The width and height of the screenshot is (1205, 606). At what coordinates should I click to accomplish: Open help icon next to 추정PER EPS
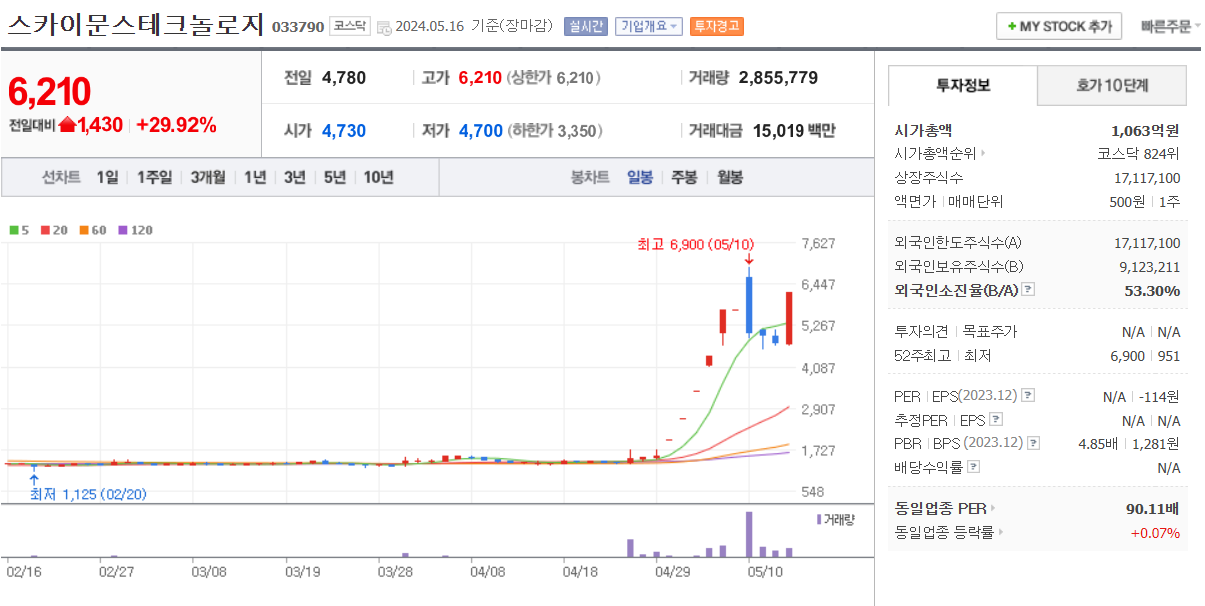click(x=995, y=420)
